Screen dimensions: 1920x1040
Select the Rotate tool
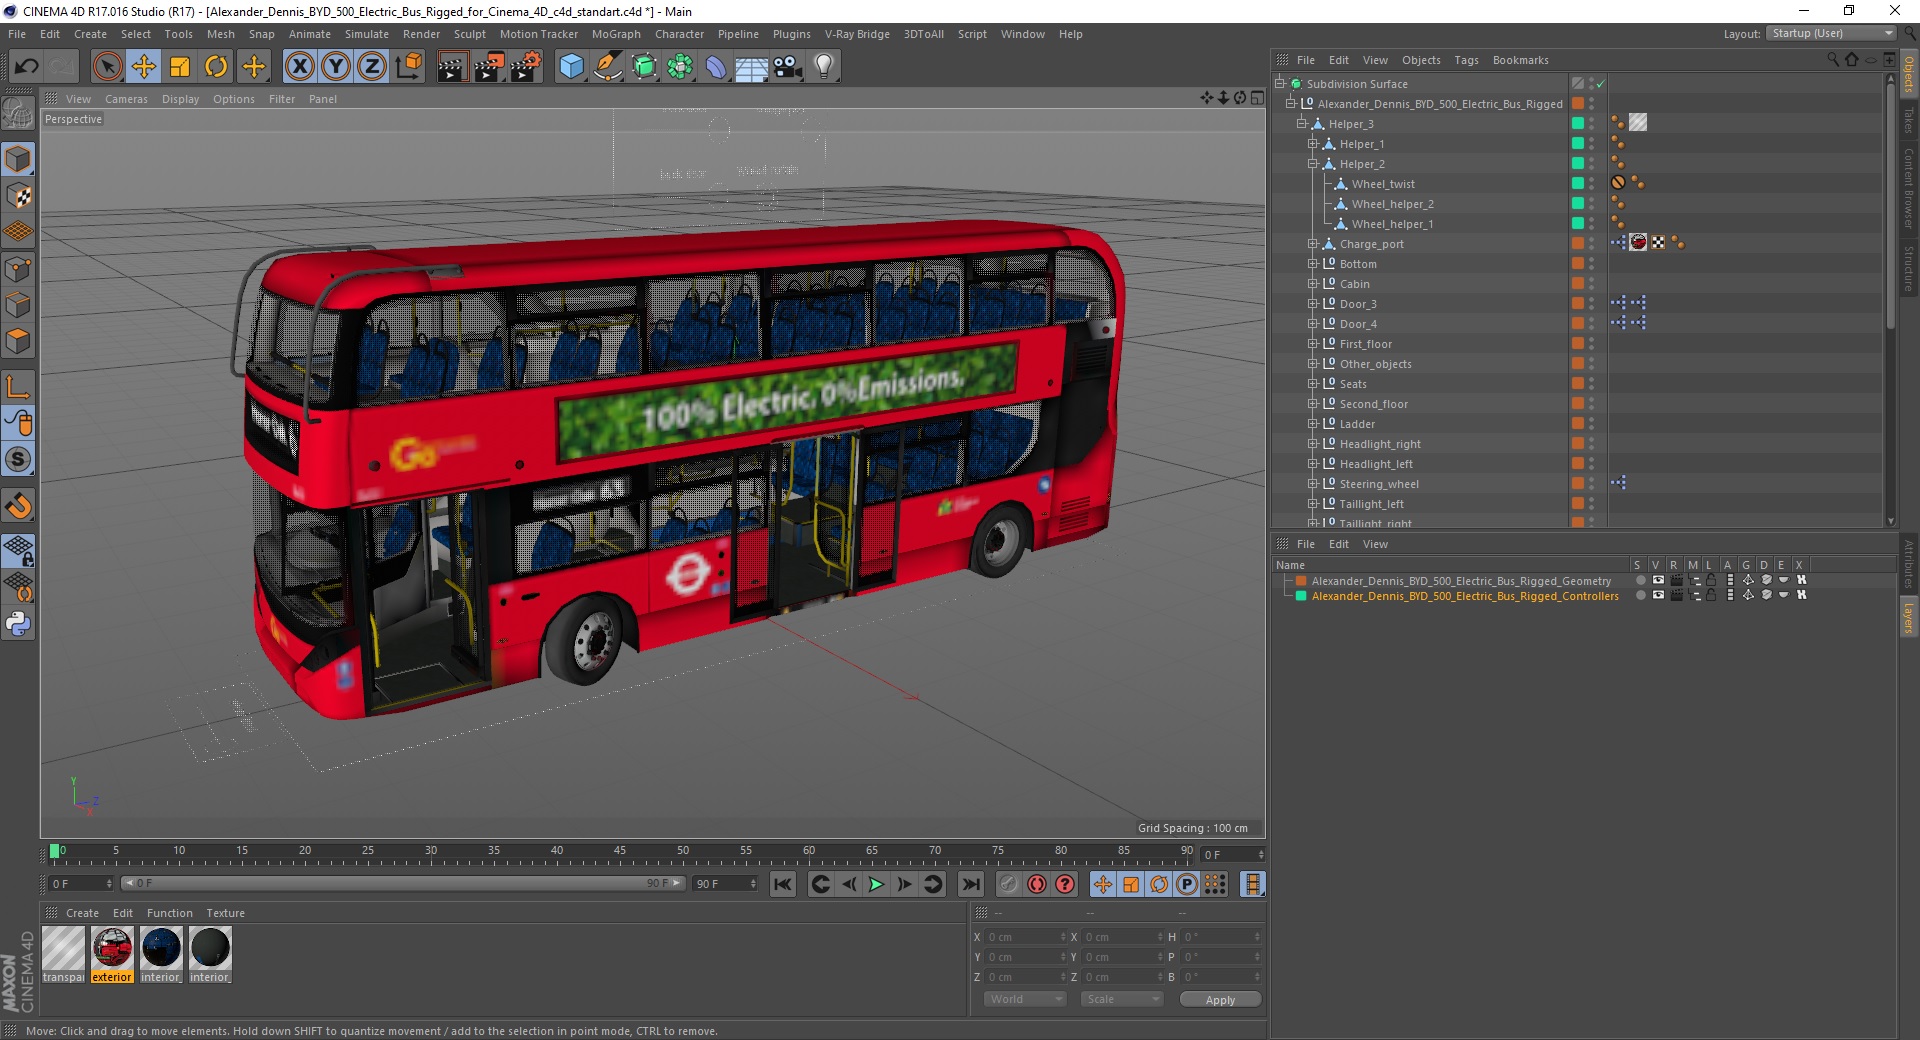point(216,67)
